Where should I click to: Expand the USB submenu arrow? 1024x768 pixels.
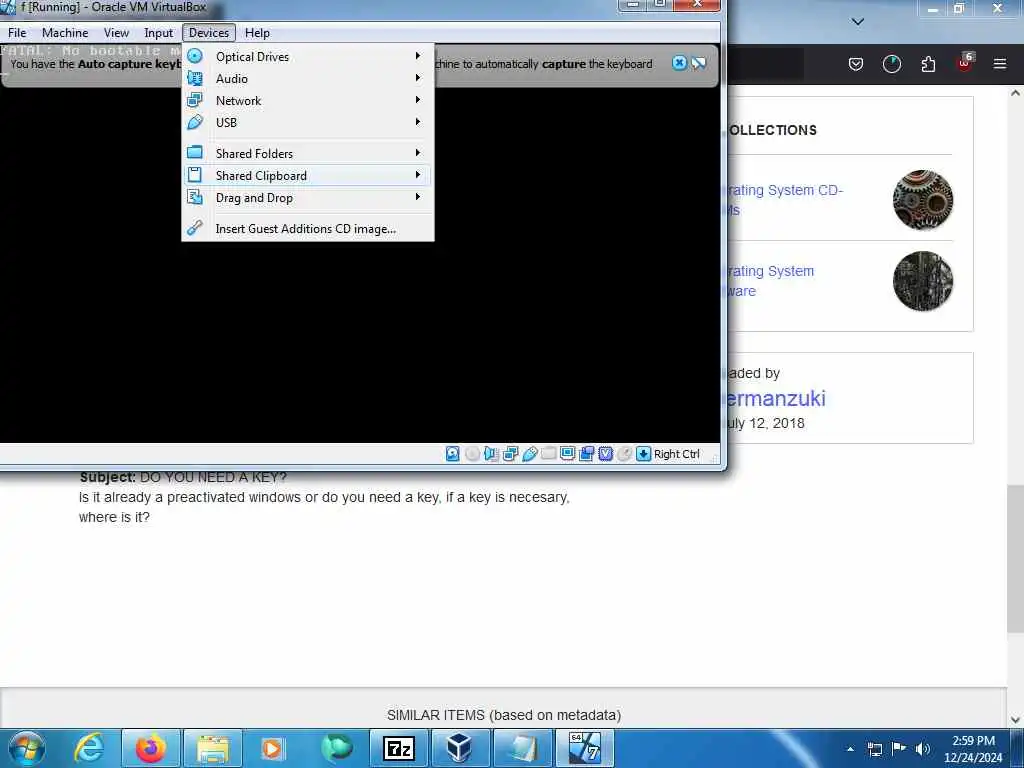click(418, 122)
